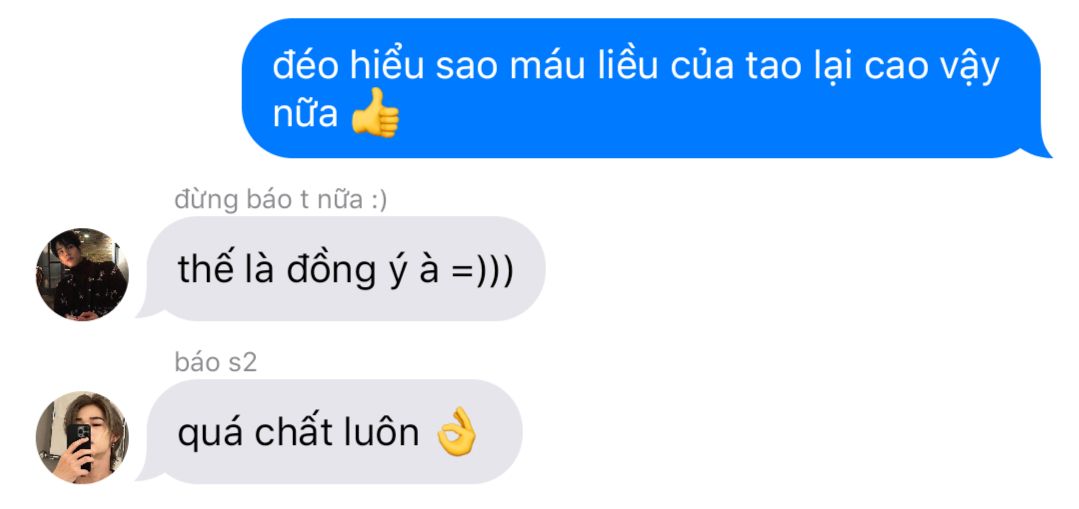Click the 's2' text in second sender label
Image resolution: width=1079 pixels, height=509 pixels.
[x=242, y=362]
